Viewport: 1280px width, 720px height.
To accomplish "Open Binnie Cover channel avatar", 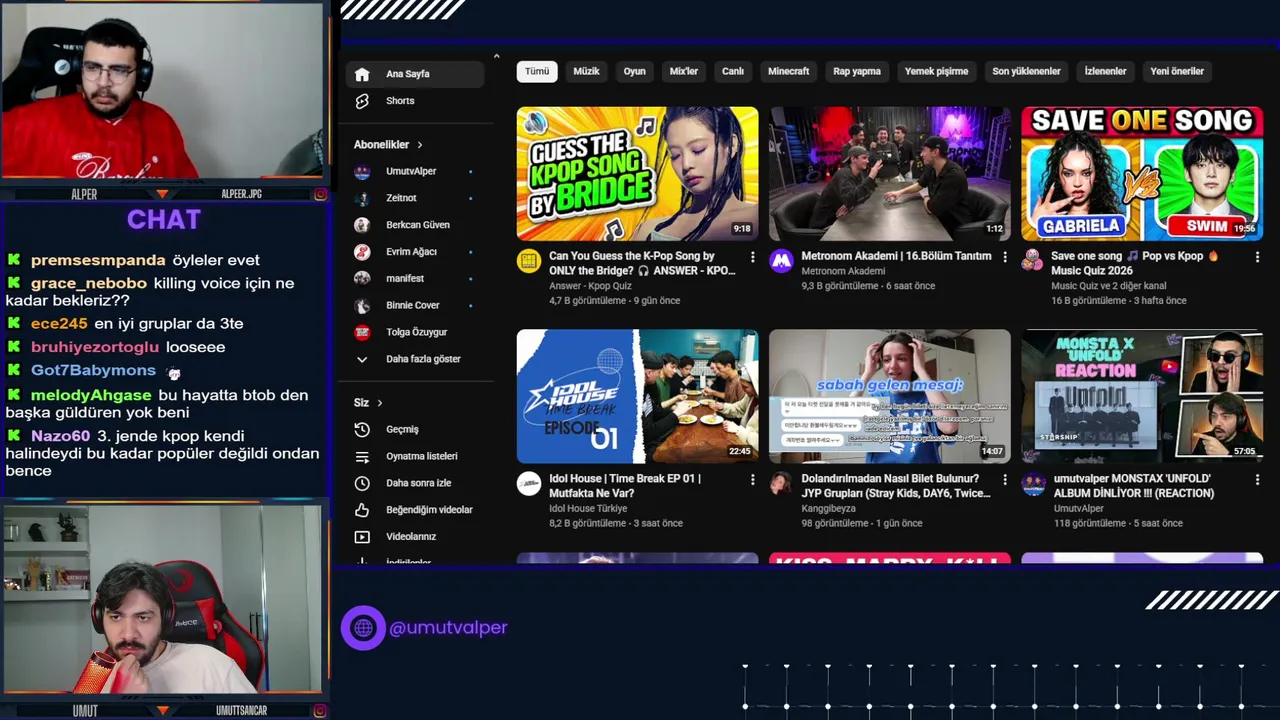I will pyautogui.click(x=362, y=305).
